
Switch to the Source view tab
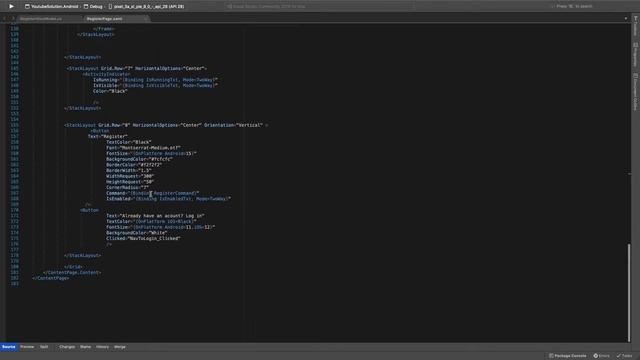[9, 347]
